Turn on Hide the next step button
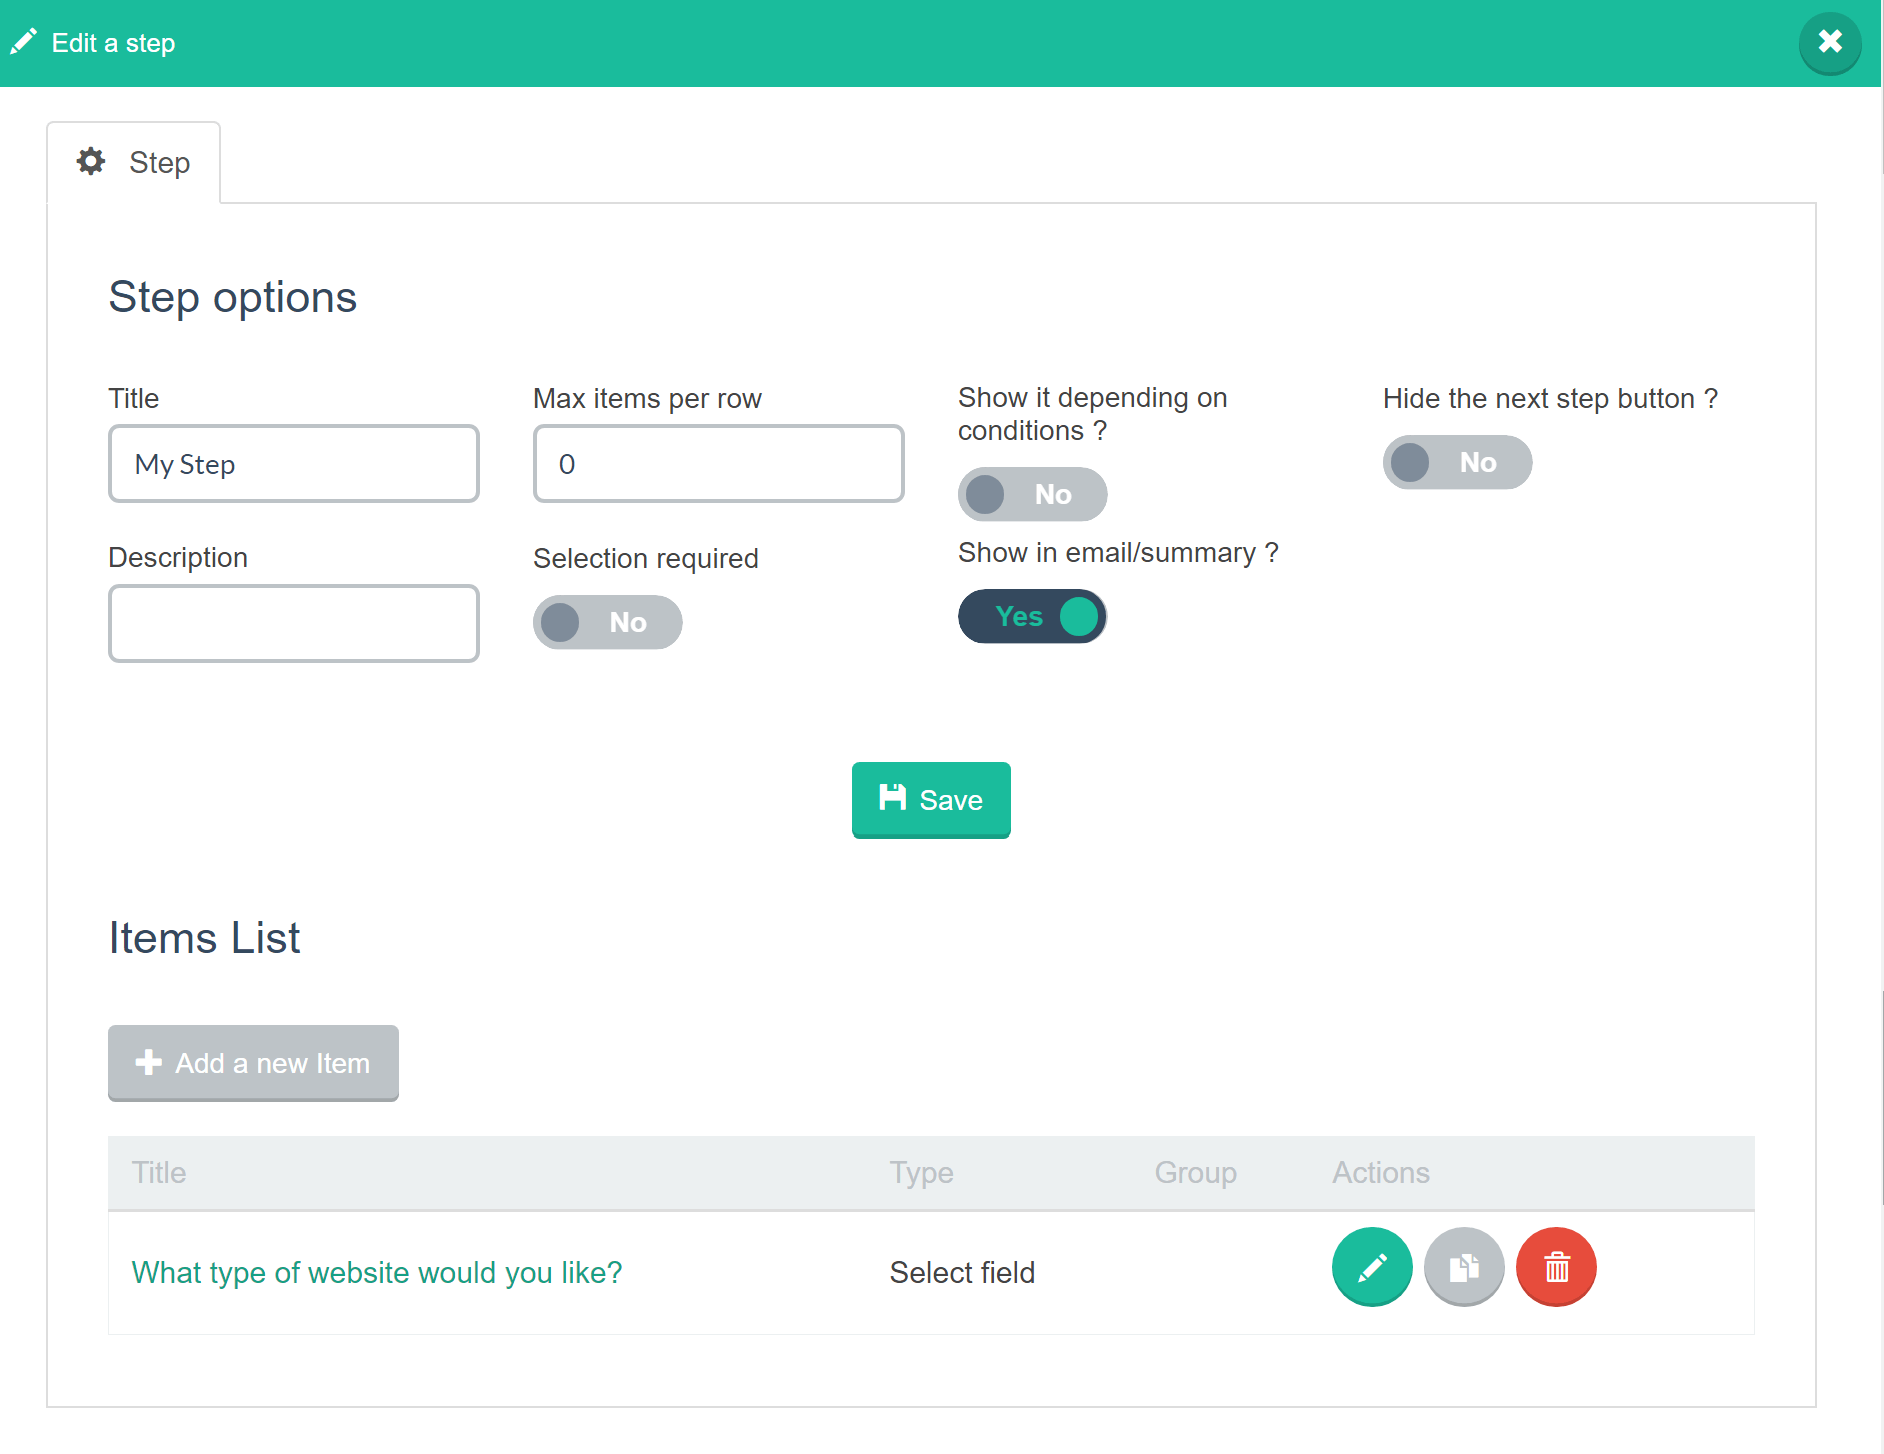Viewport: 1884px width, 1454px height. coord(1457,462)
